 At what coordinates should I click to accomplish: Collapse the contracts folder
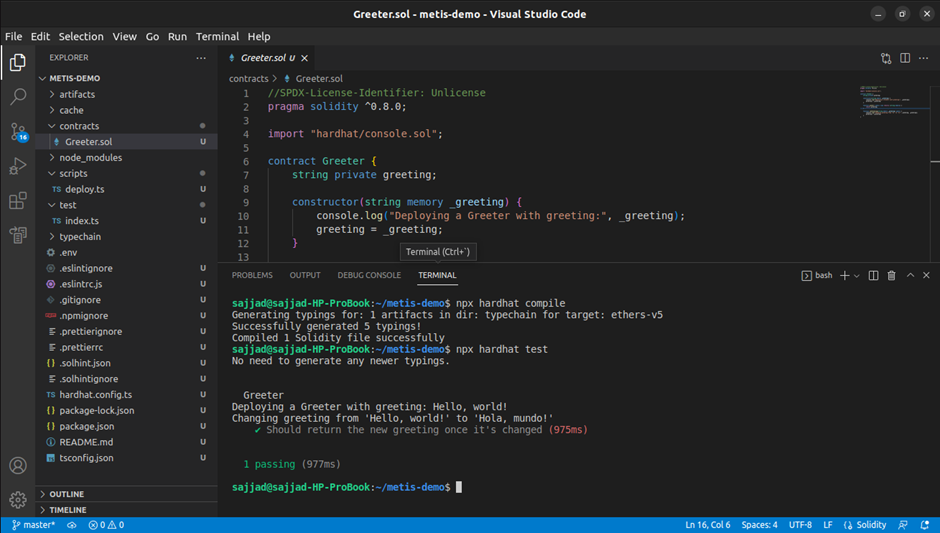78,126
